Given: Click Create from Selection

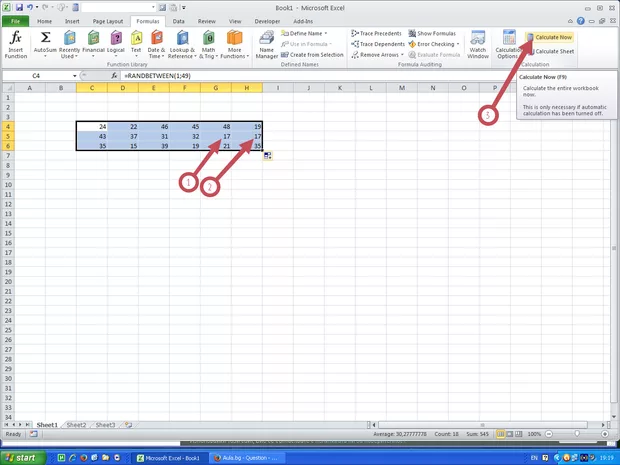Looking at the screenshot, I should 312,55.
